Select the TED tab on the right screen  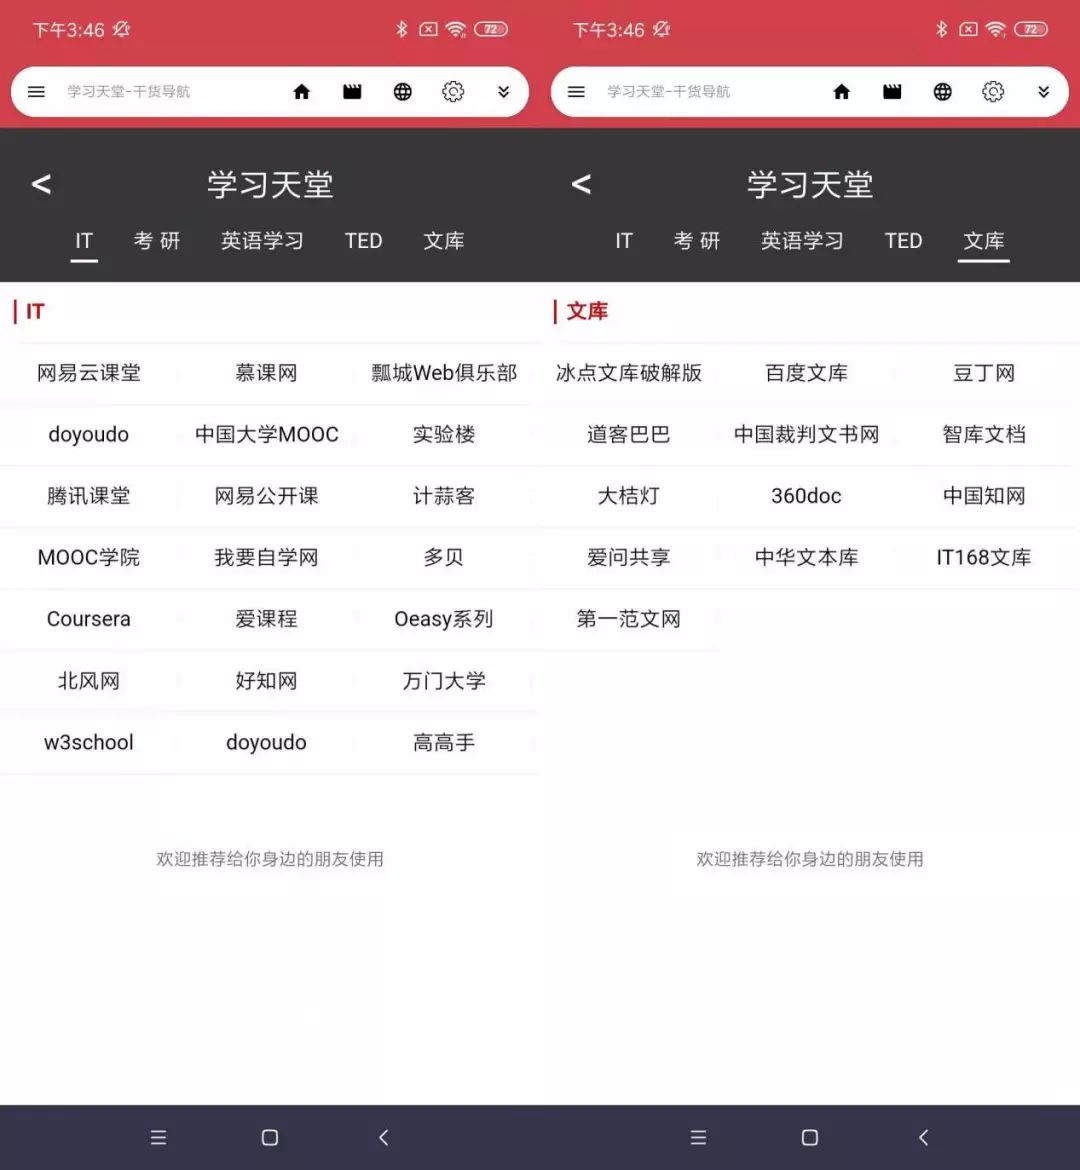903,241
